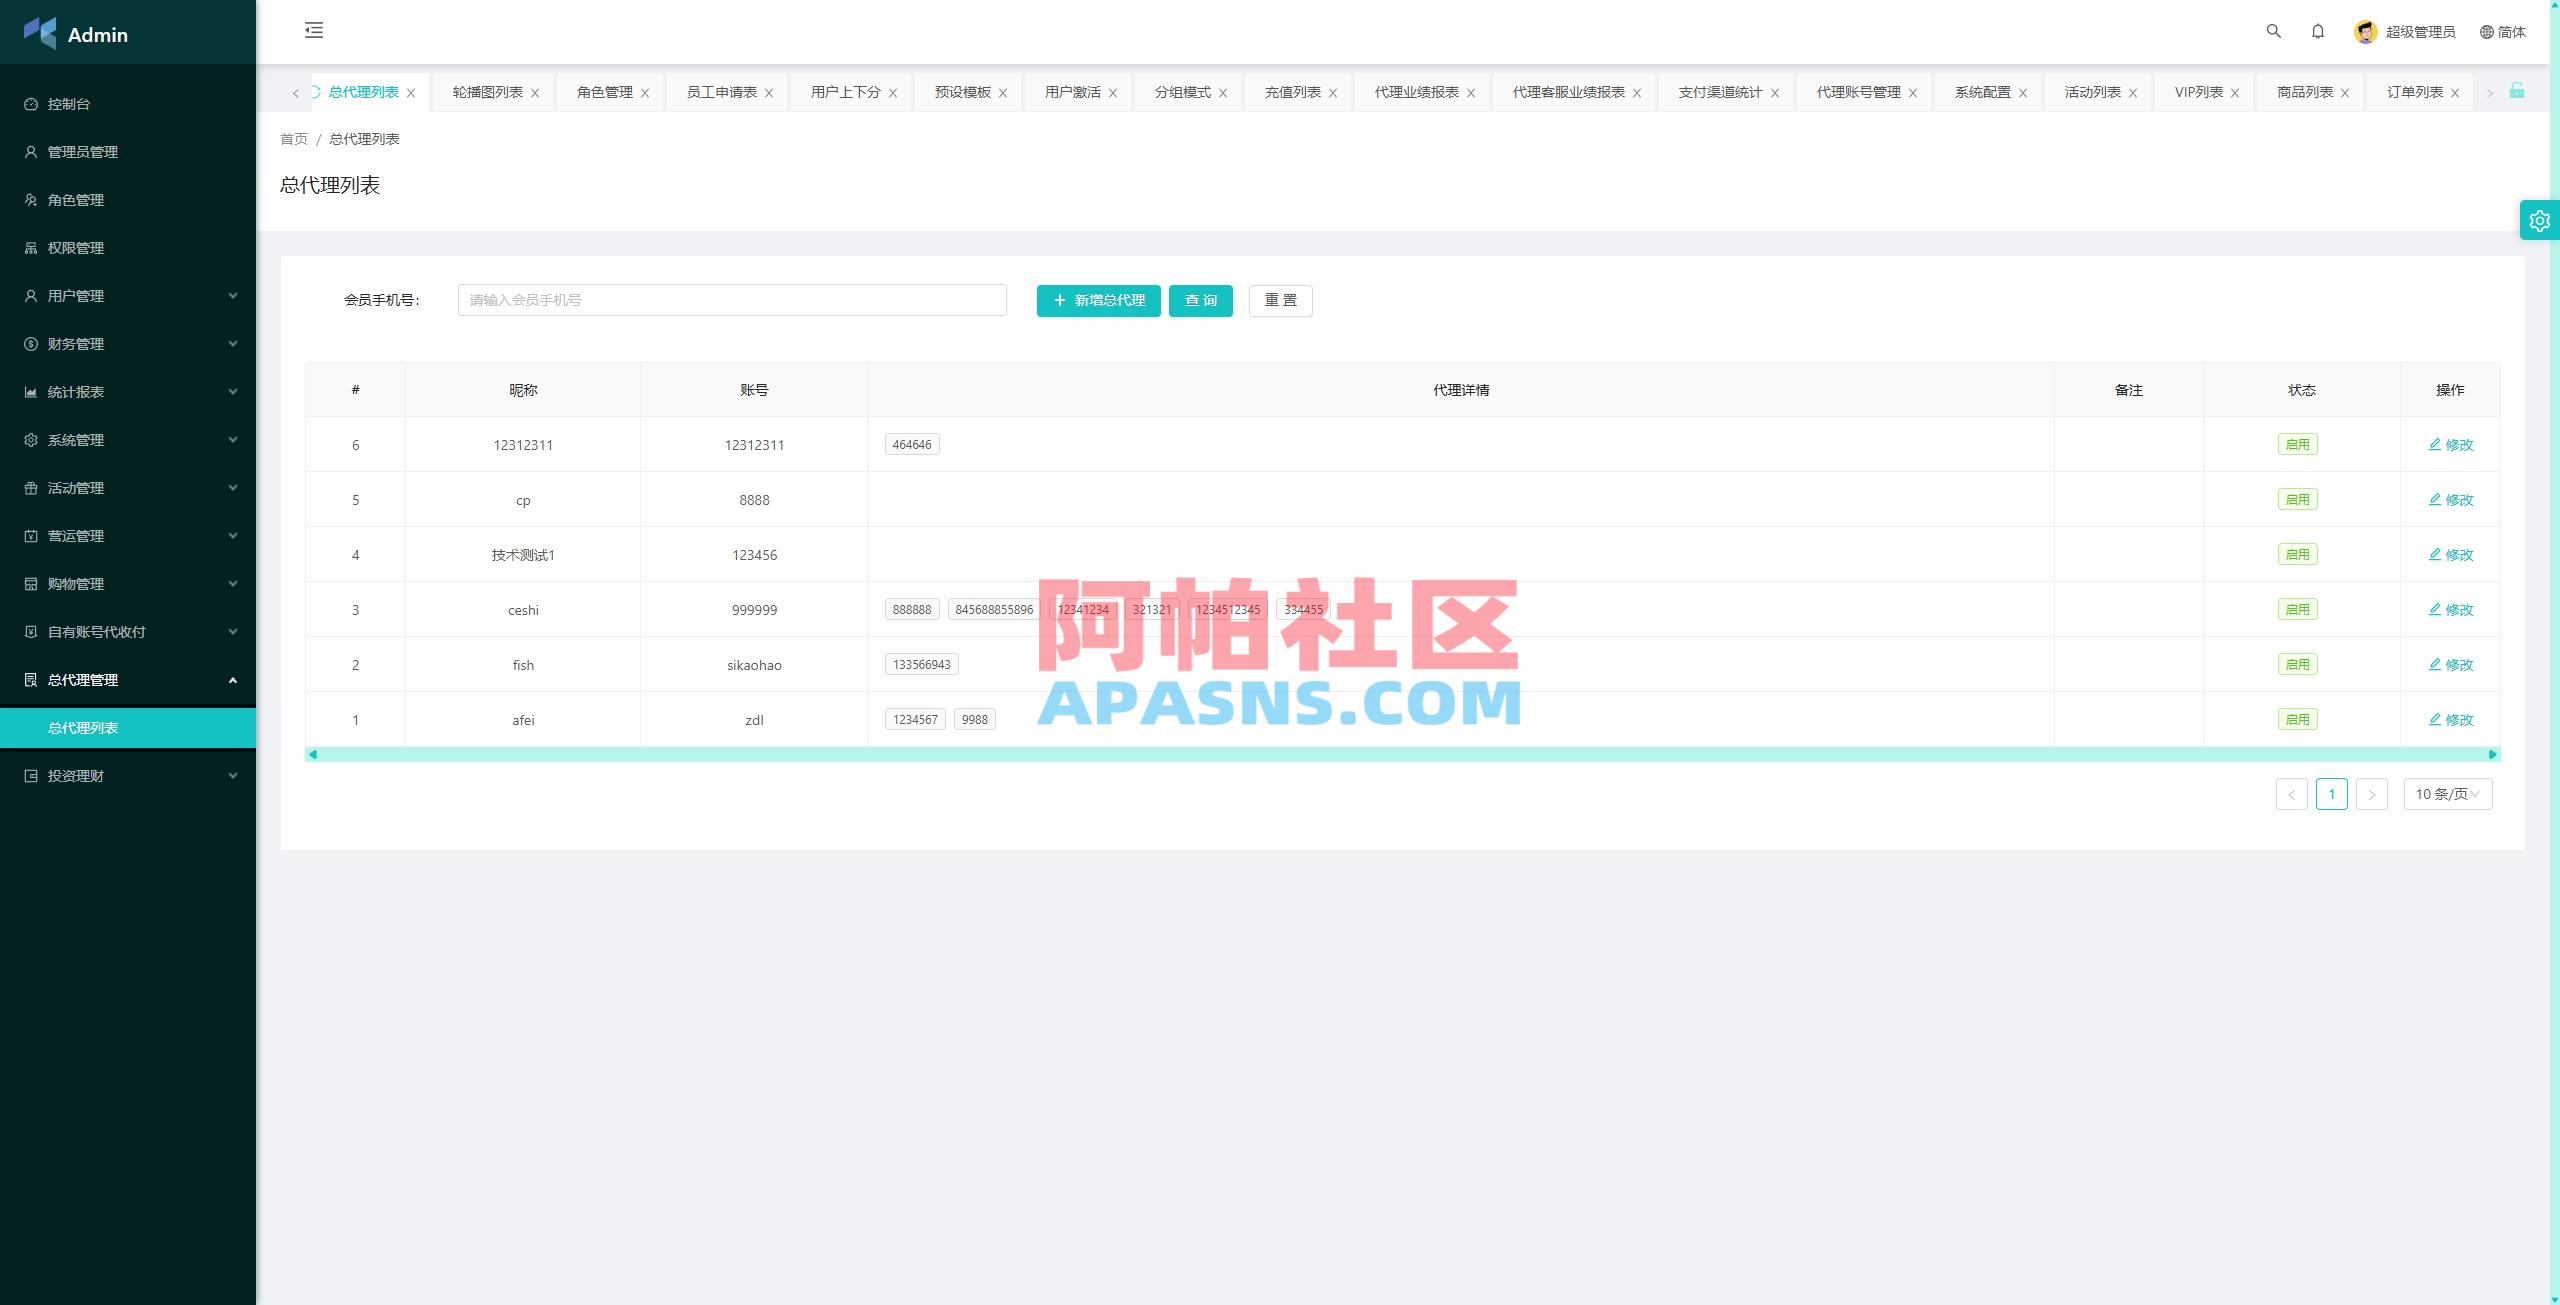Switch to the 充值列表 tab
The width and height of the screenshot is (2560, 1305).
pyautogui.click(x=1291, y=91)
